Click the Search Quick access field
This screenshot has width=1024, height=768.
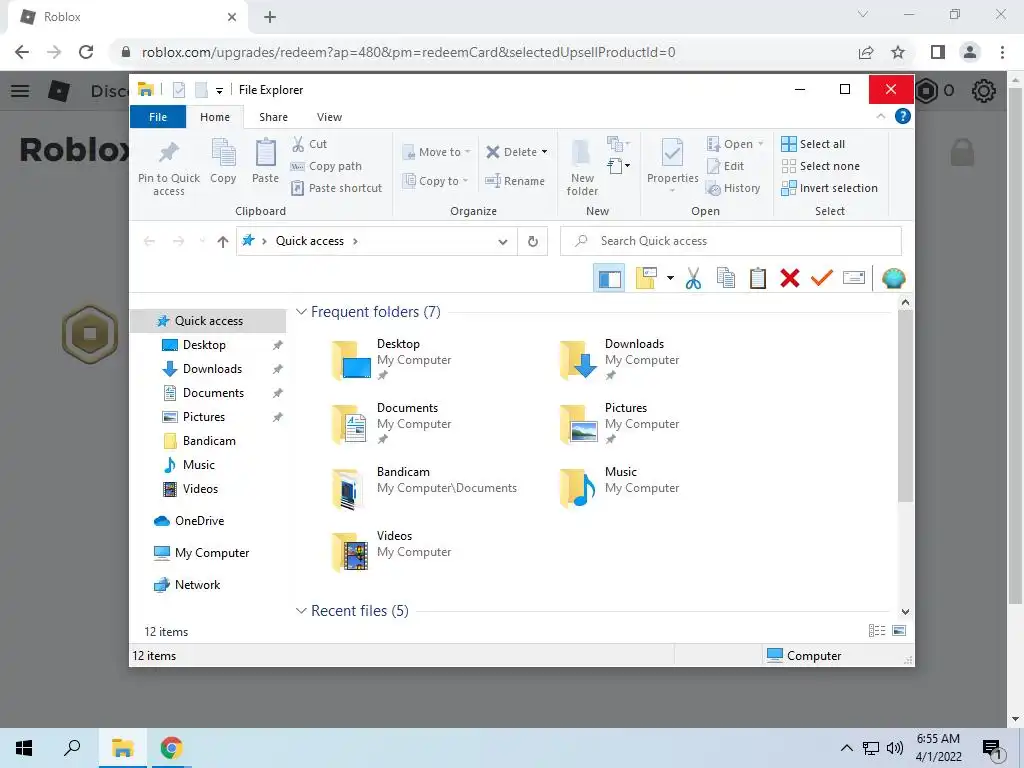point(731,241)
